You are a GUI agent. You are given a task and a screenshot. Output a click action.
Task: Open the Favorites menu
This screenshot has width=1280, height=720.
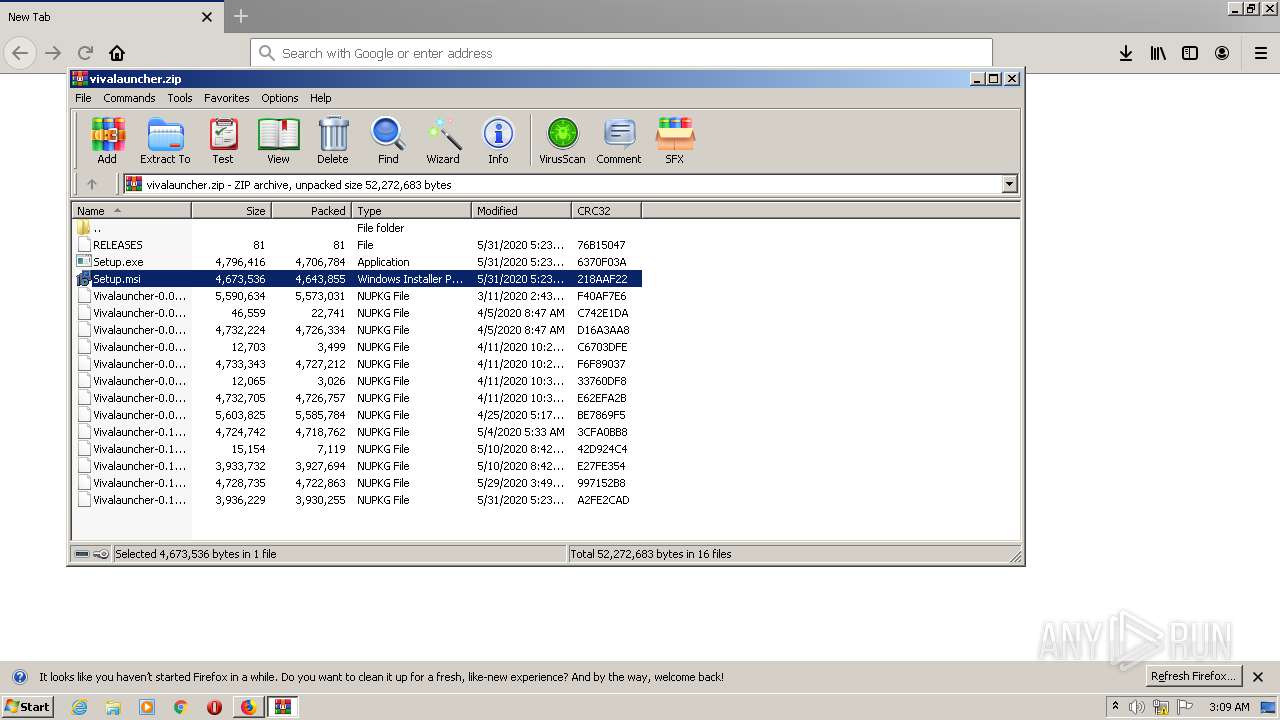click(227, 98)
